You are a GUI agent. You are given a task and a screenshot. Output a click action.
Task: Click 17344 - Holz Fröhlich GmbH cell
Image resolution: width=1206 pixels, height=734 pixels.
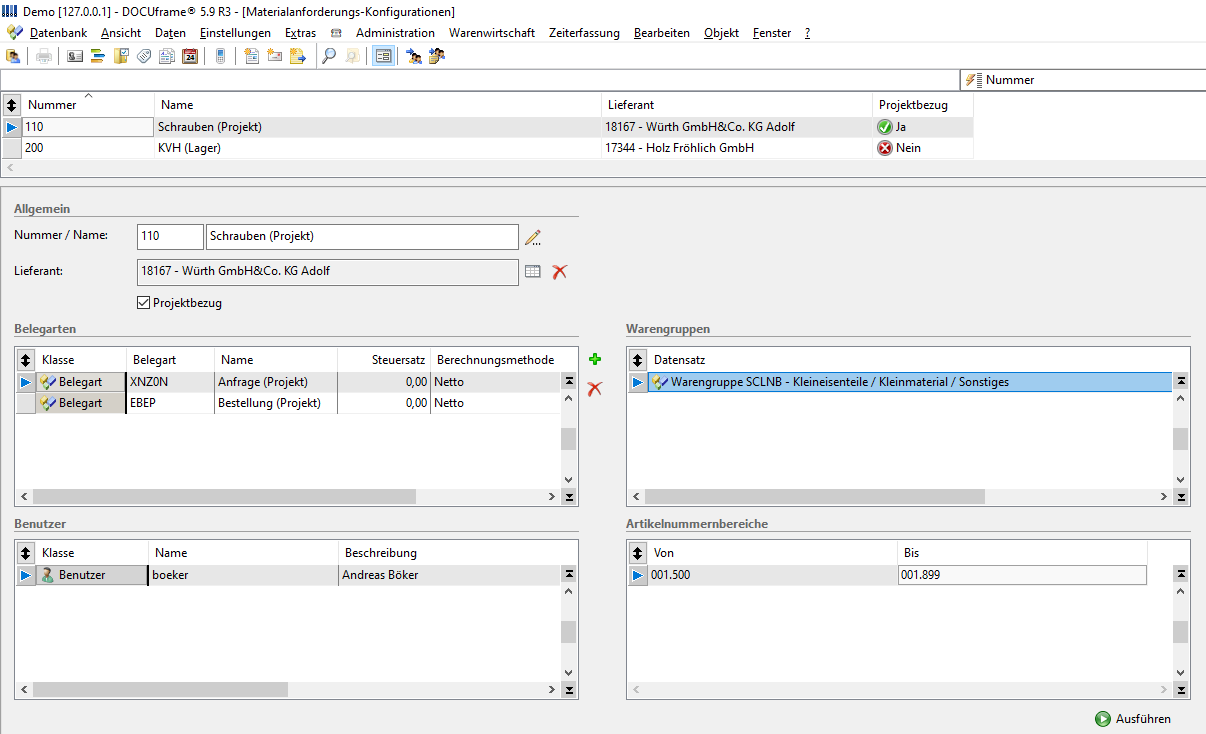tap(737, 148)
